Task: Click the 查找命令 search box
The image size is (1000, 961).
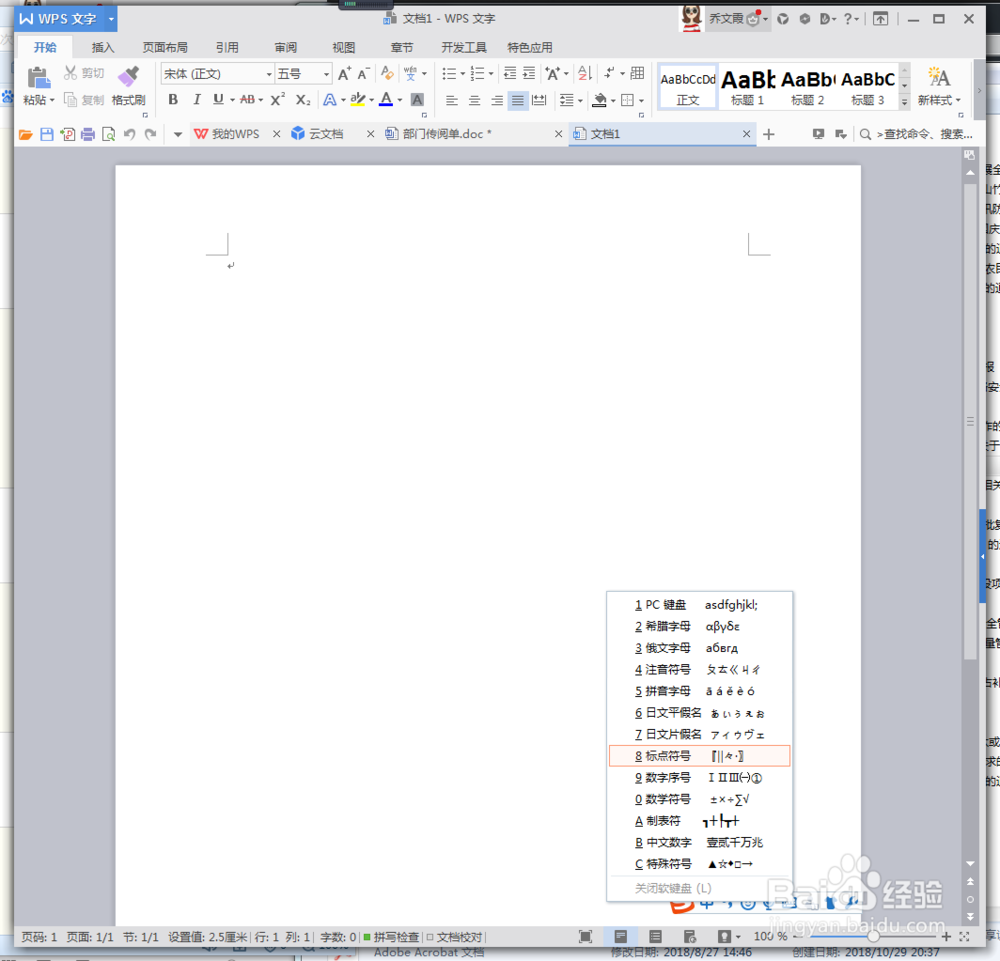Action: pos(917,134)
